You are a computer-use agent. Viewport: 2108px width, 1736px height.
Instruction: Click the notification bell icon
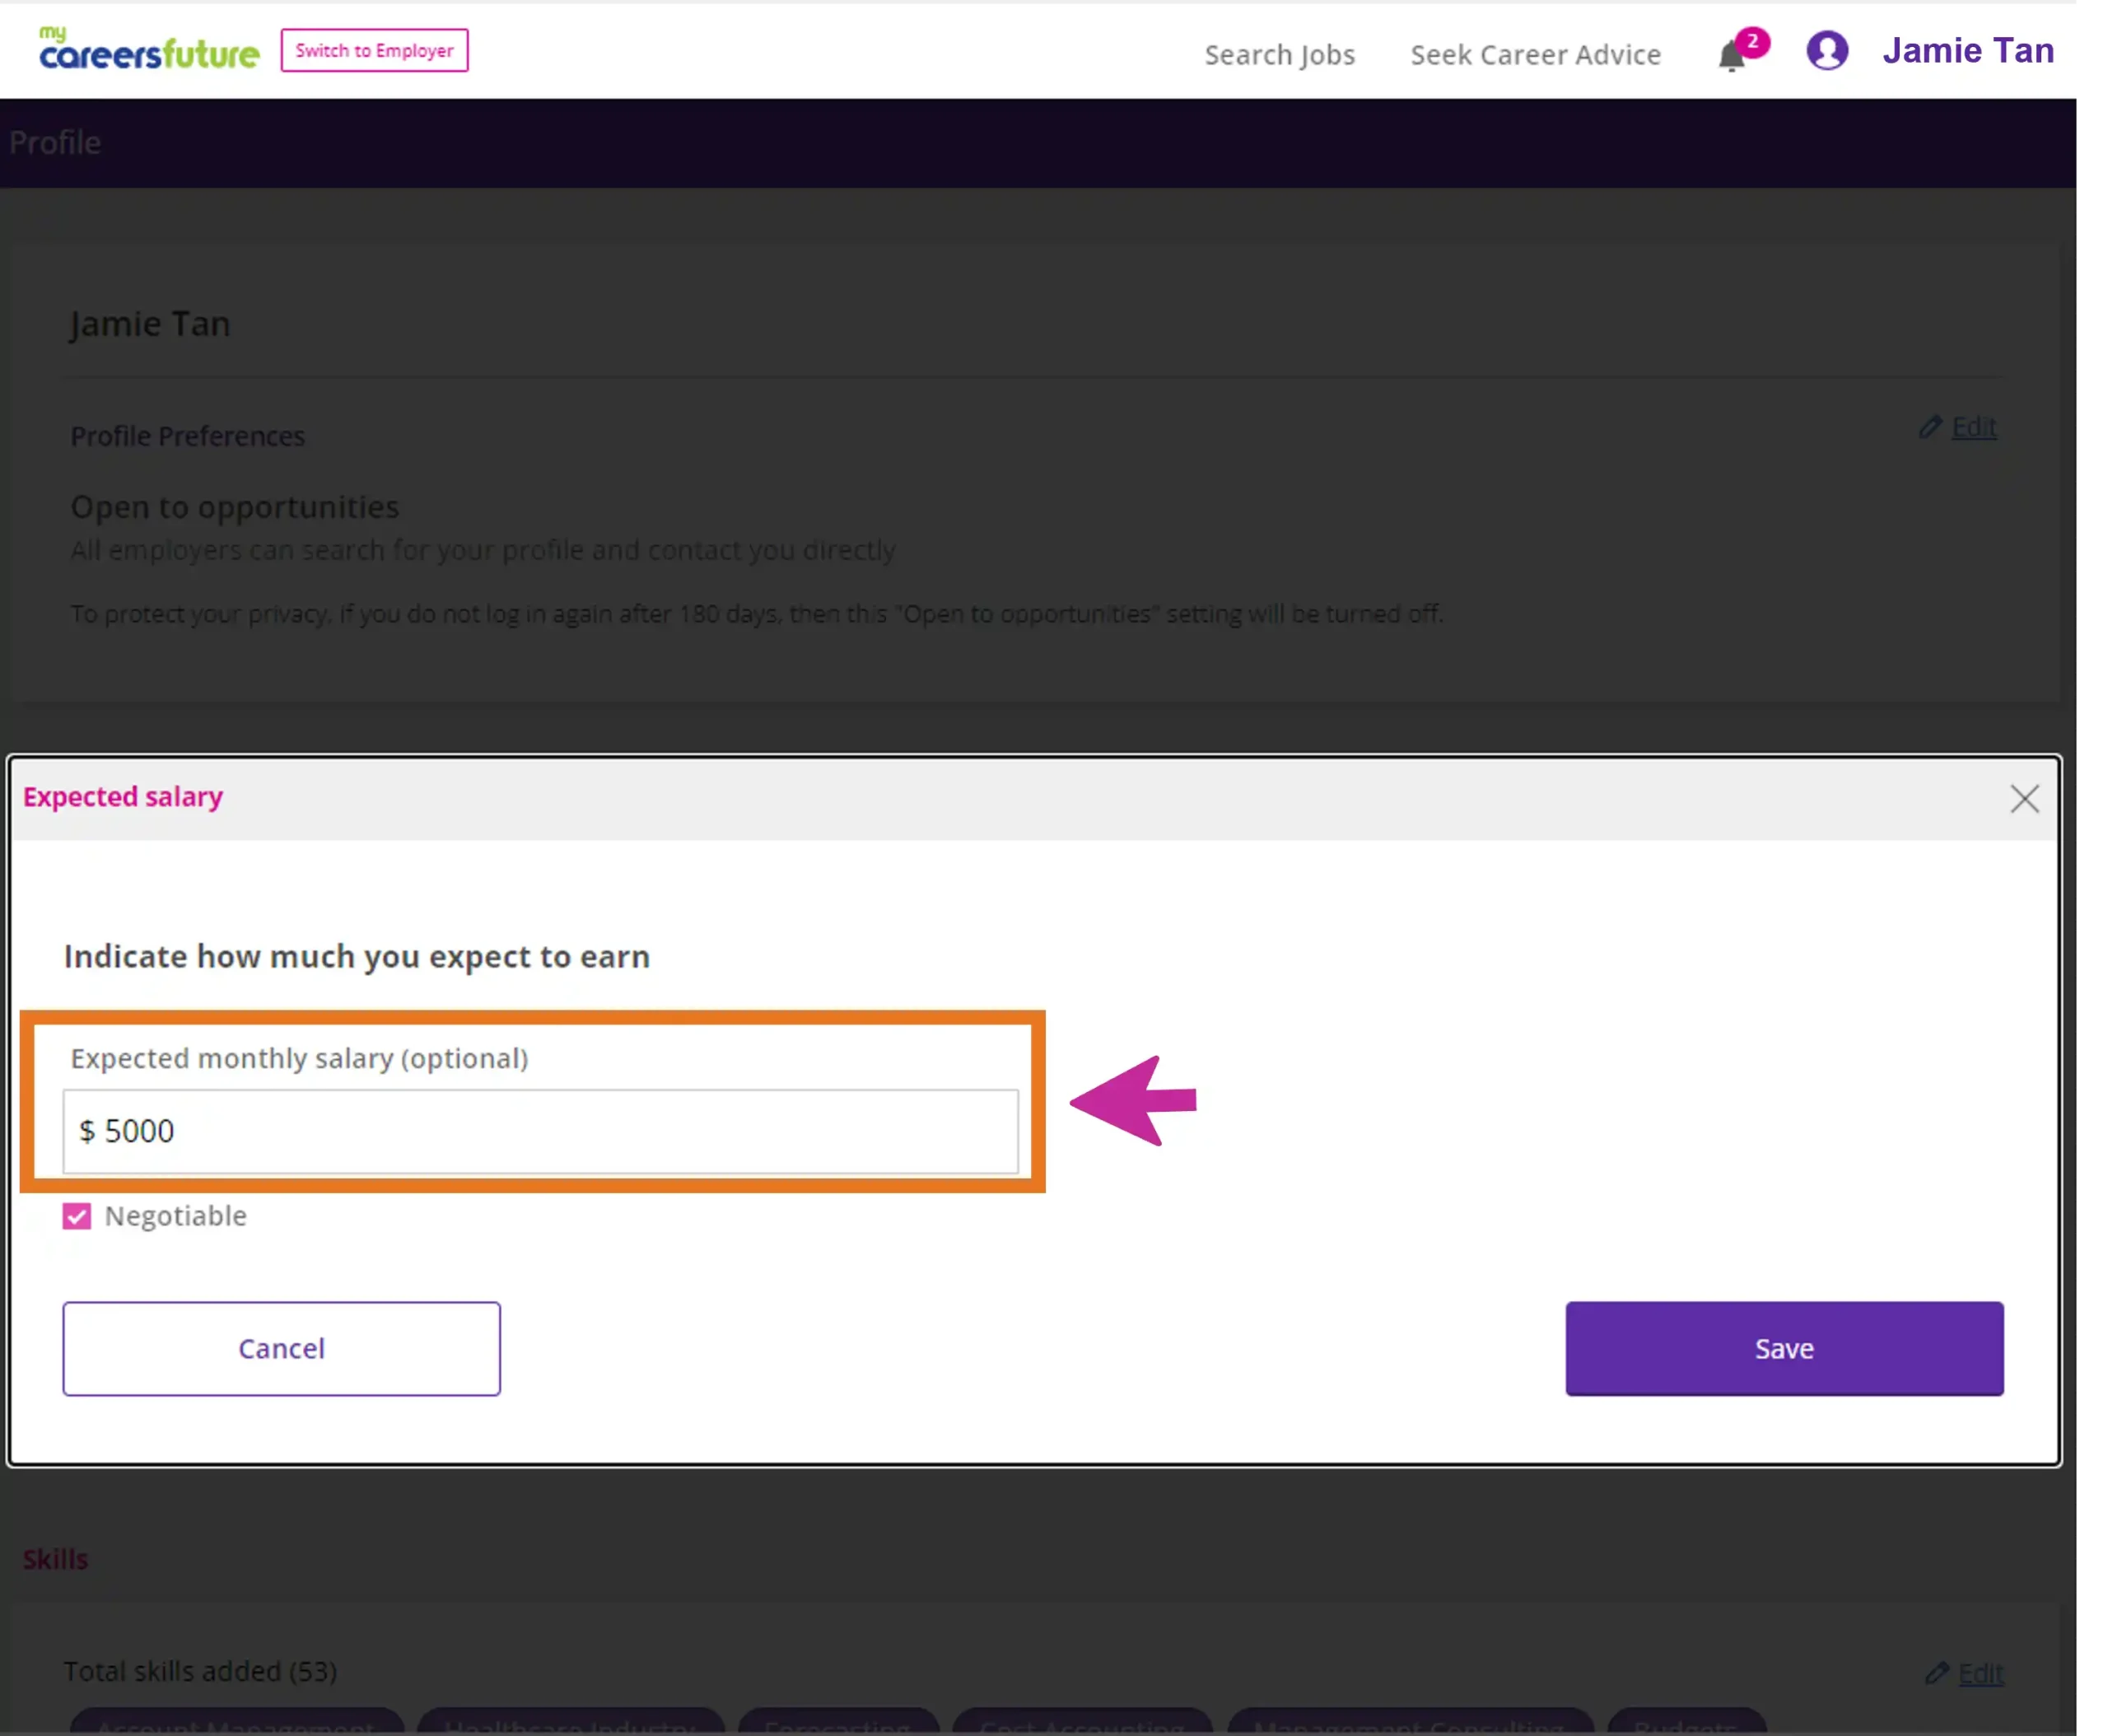pyautogui.click(x=1730, y=57)
